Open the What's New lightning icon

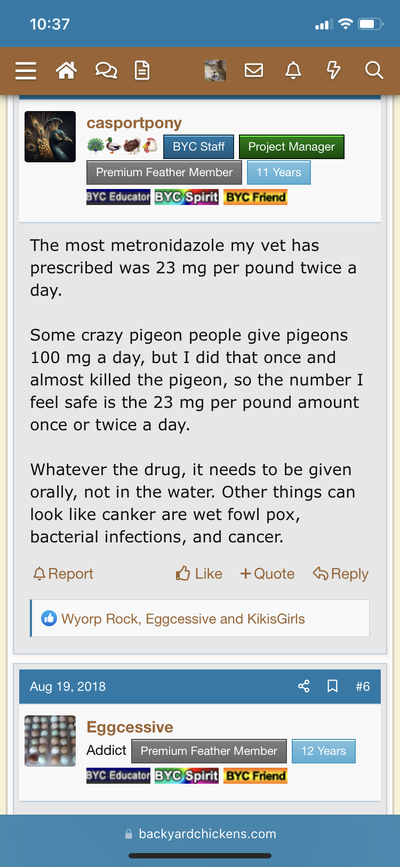point(333,71)
